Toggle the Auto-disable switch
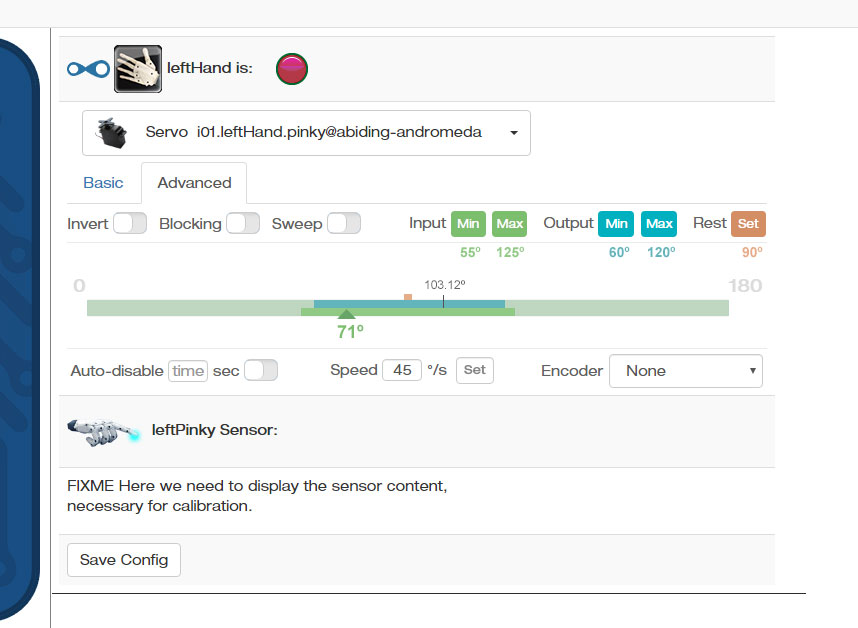Image resolution: width=858 pixels, height=628 pixels. (261, 370)
